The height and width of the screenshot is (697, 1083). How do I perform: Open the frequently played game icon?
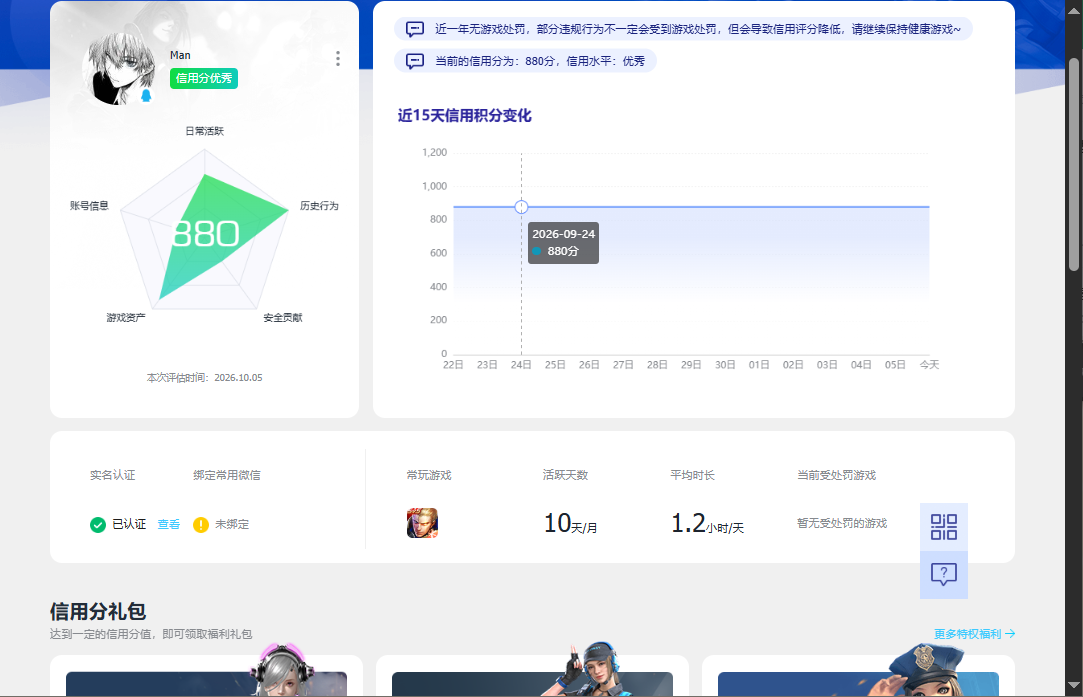pyautogui.click(x=422, y=523)
